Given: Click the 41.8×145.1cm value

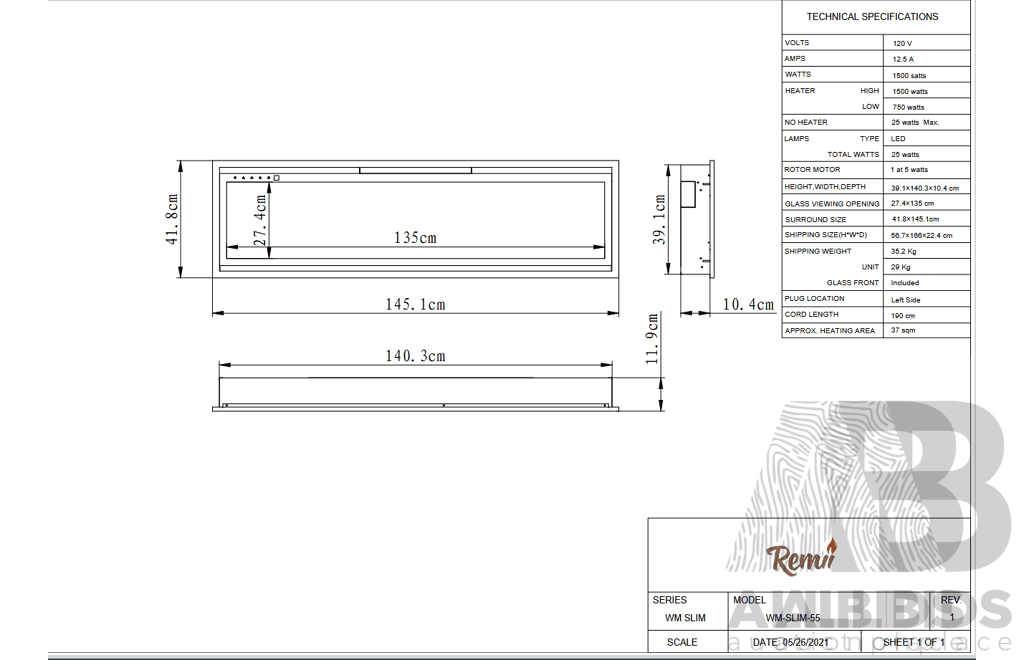Looking at the screenshot, I should (x=915, y=219).
